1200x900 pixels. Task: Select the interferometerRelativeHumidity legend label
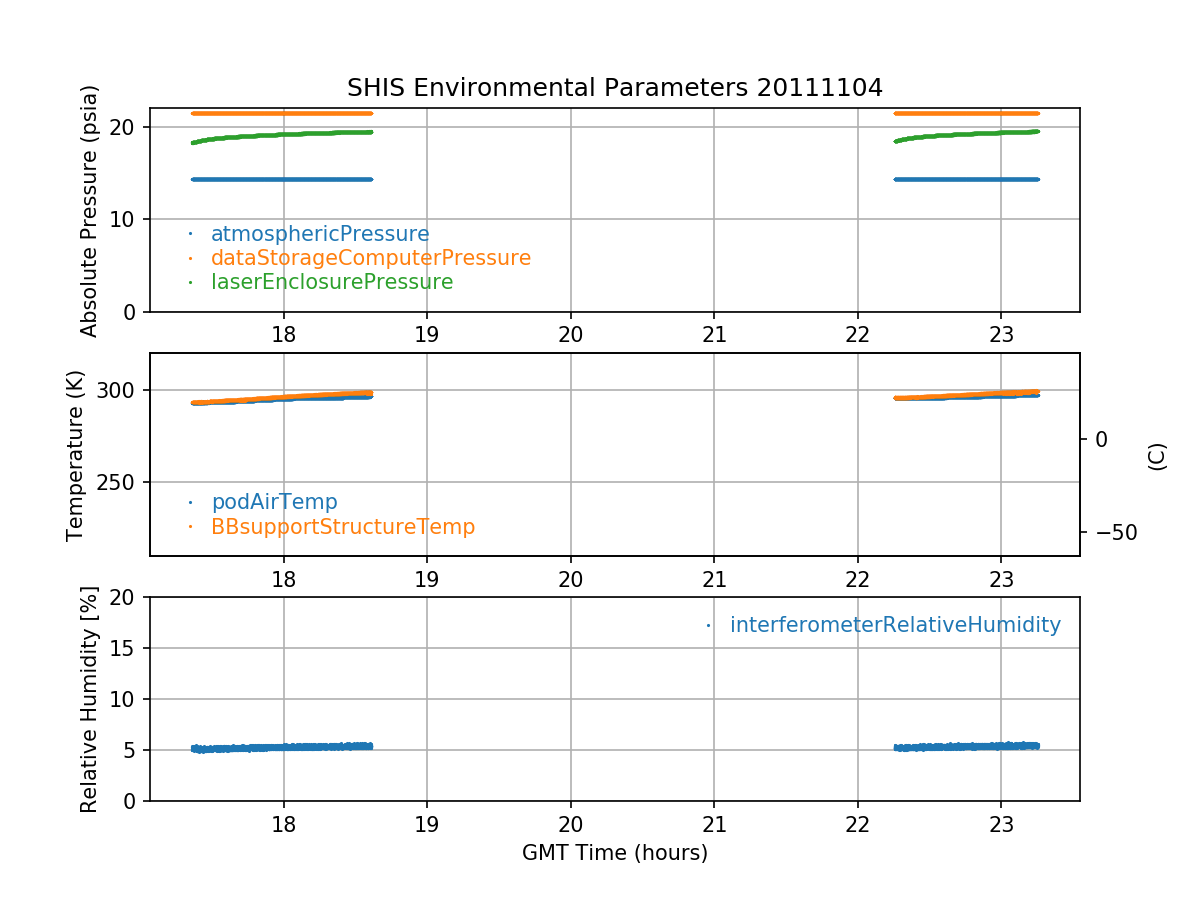tap(894, 625)
